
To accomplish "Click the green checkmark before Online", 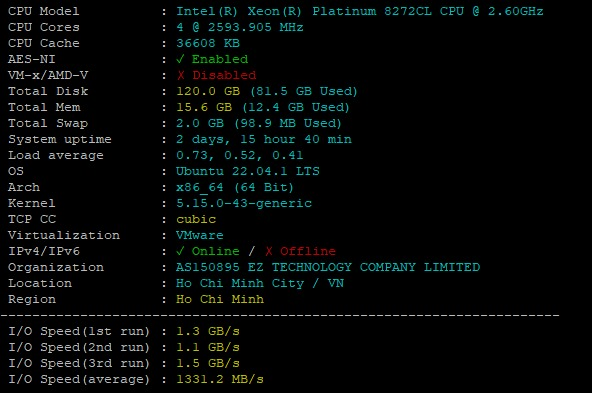I will pos(180,251).
